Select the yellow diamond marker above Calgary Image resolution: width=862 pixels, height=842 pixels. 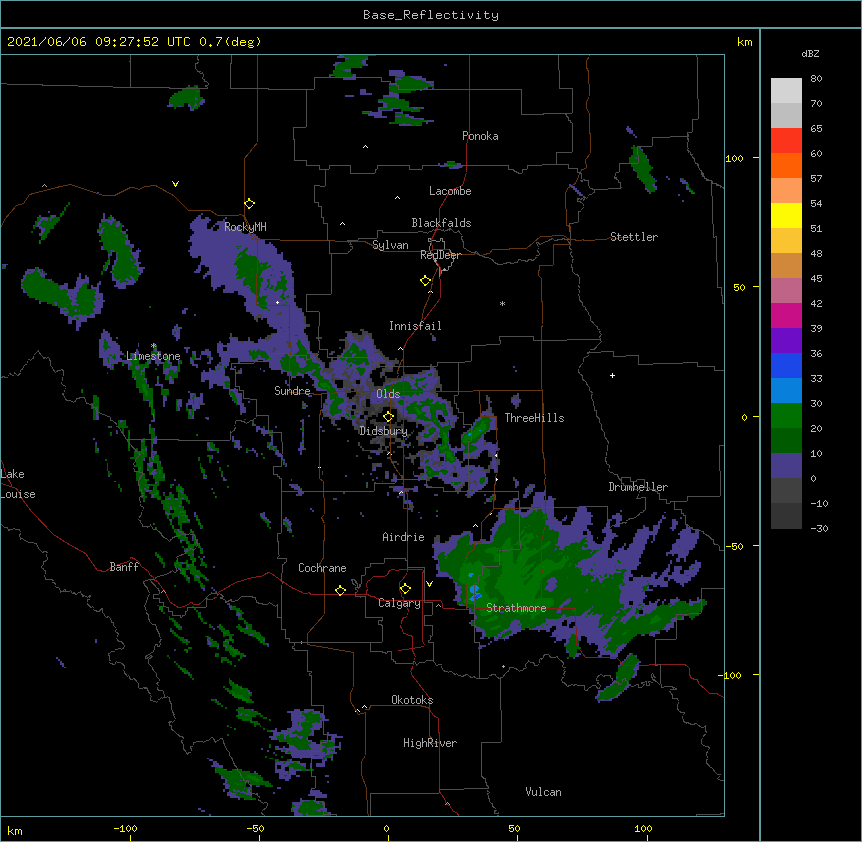[x=405, y=589]
